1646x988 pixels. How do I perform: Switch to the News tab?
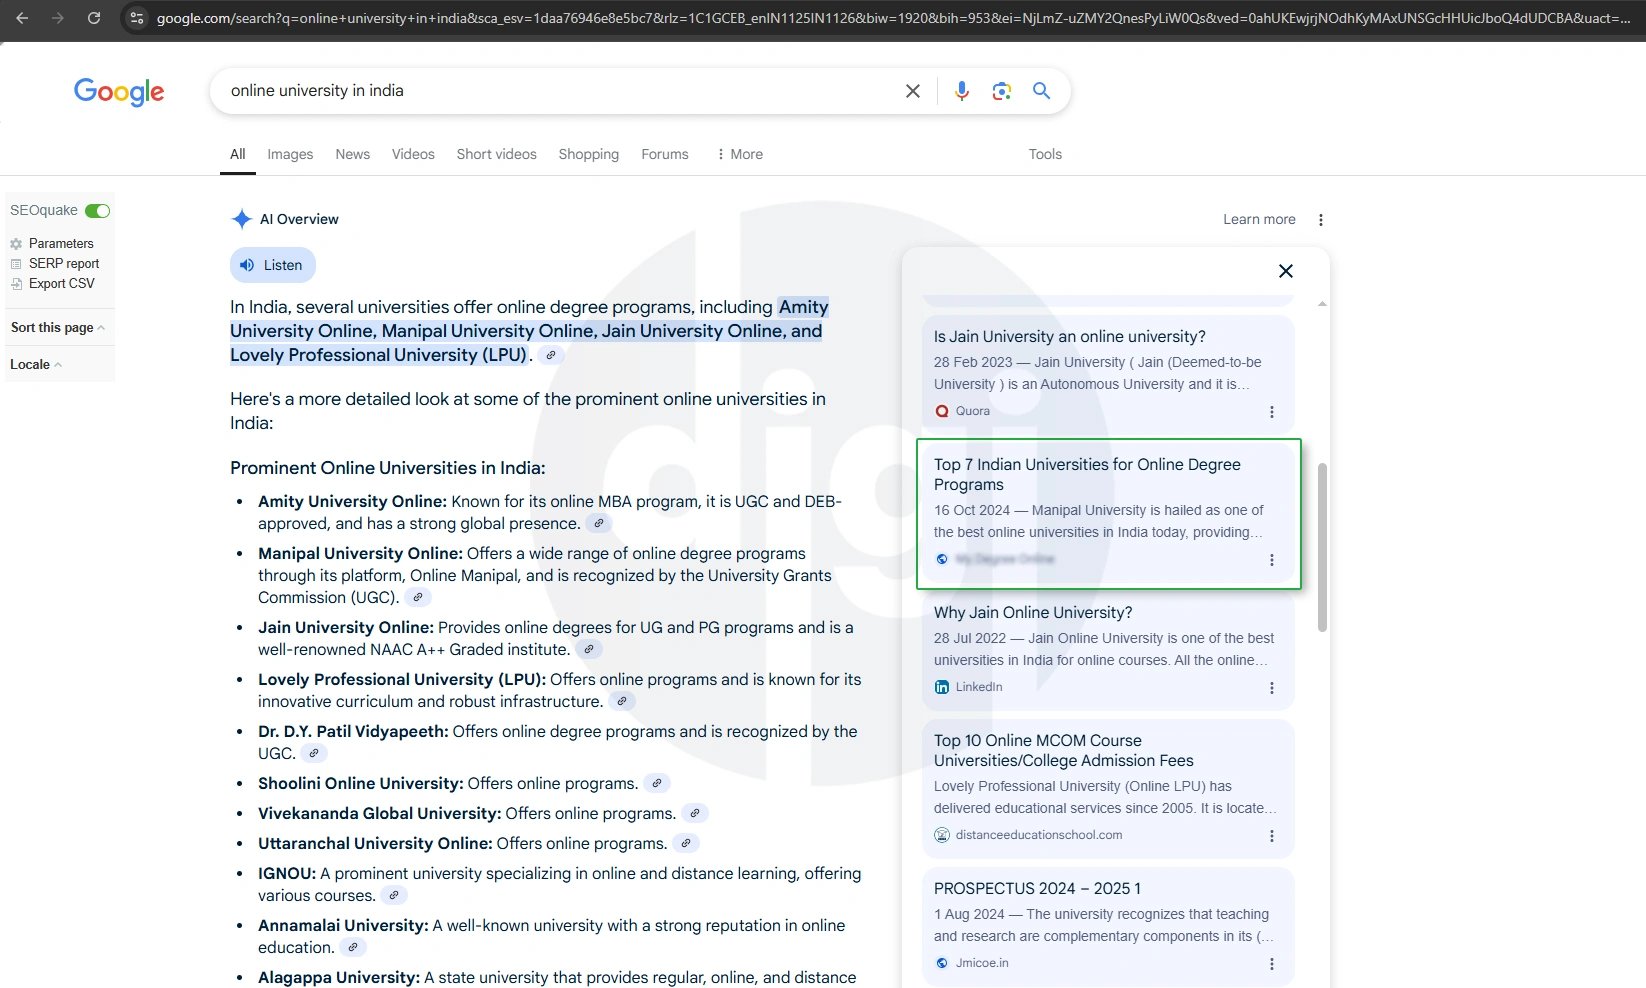tap(353, 154)
